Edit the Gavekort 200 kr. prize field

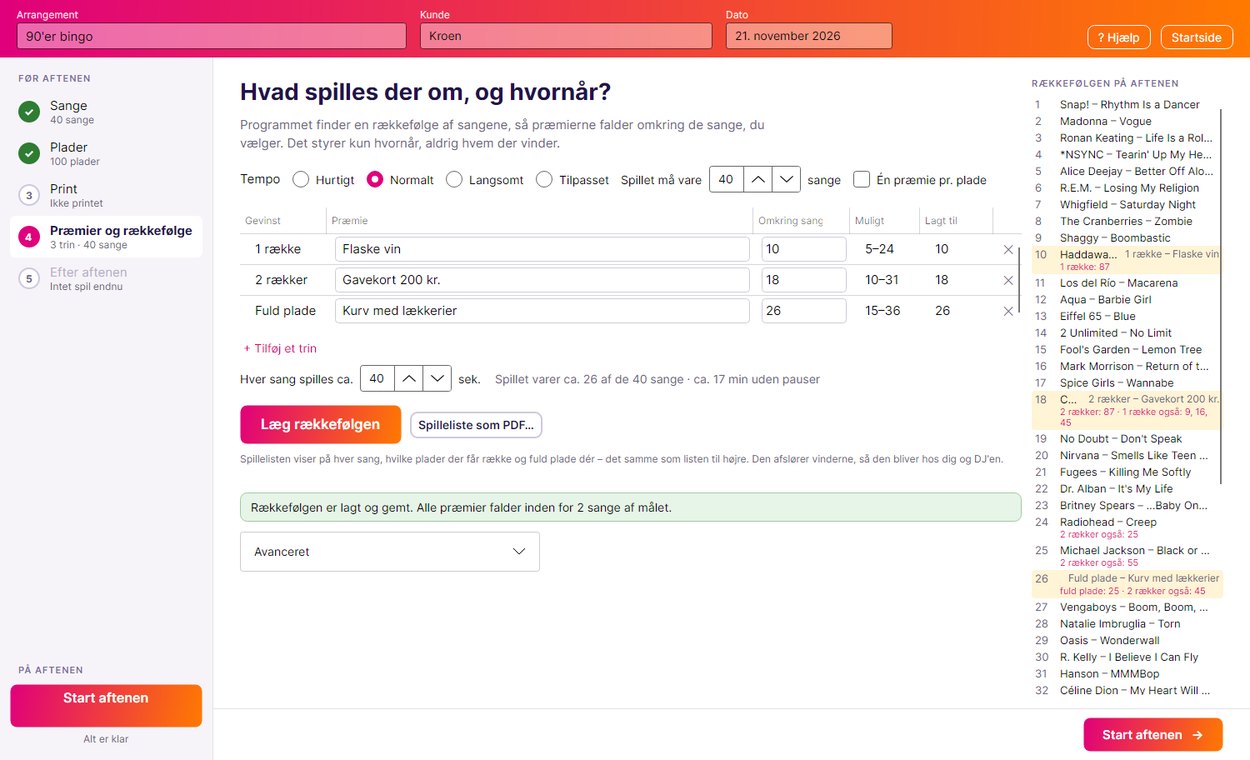click(542, 280)
